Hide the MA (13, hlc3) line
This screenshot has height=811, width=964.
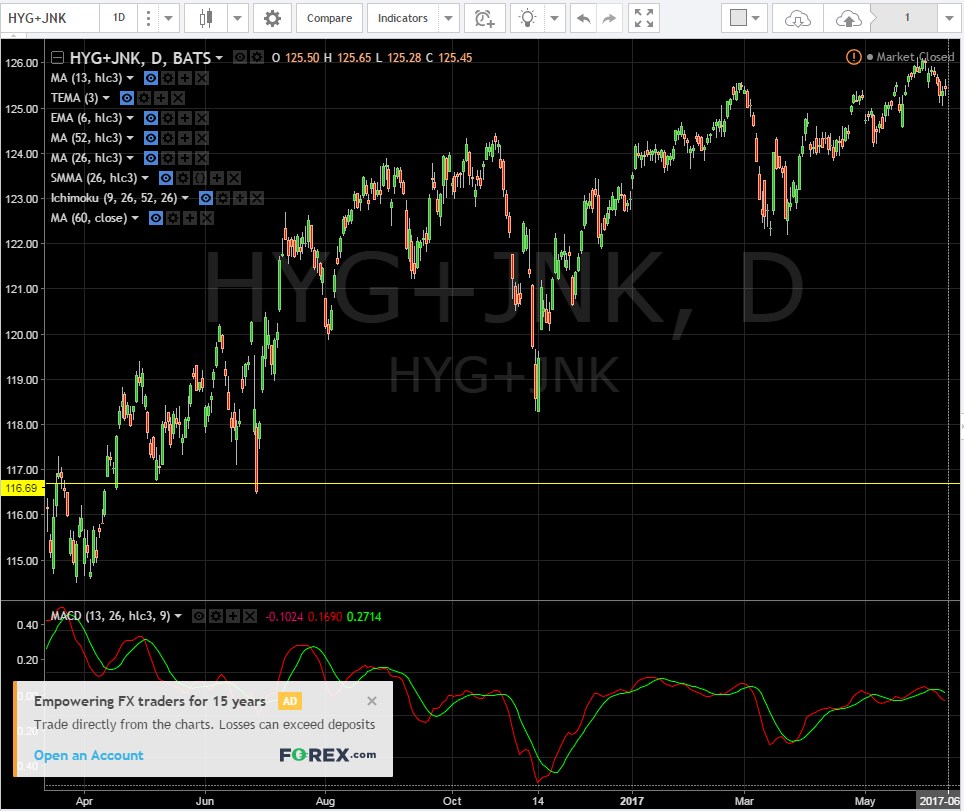coord(151,78)
